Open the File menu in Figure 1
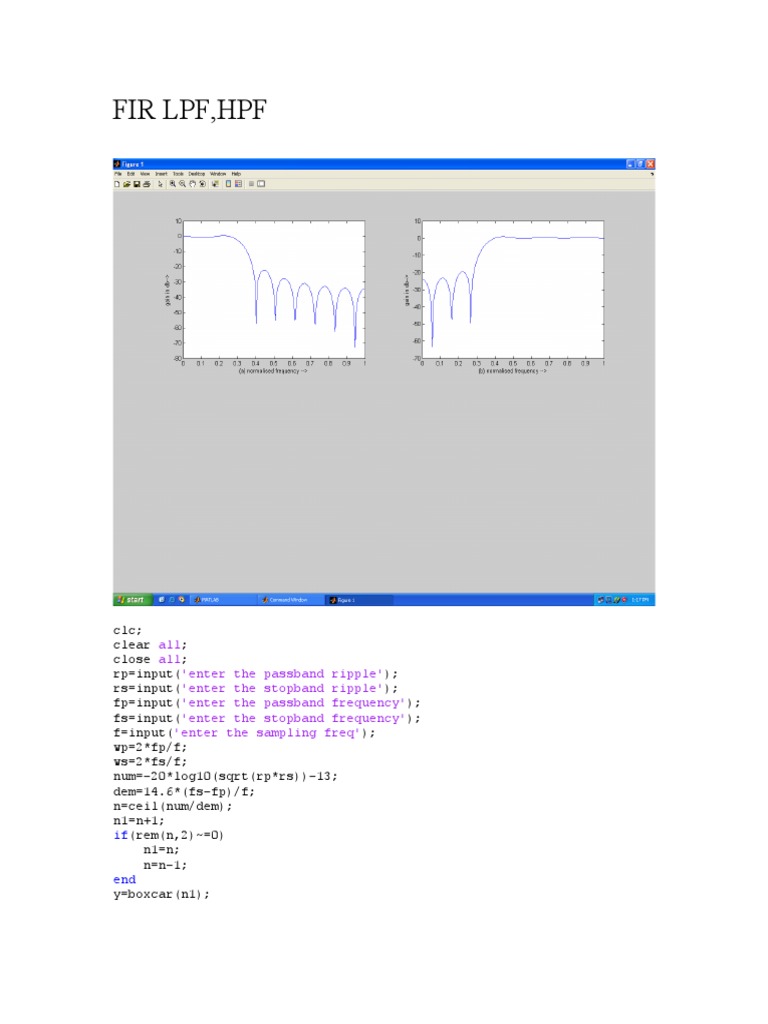Screen dimensions: 768x1024 click(x=118, y=174)
